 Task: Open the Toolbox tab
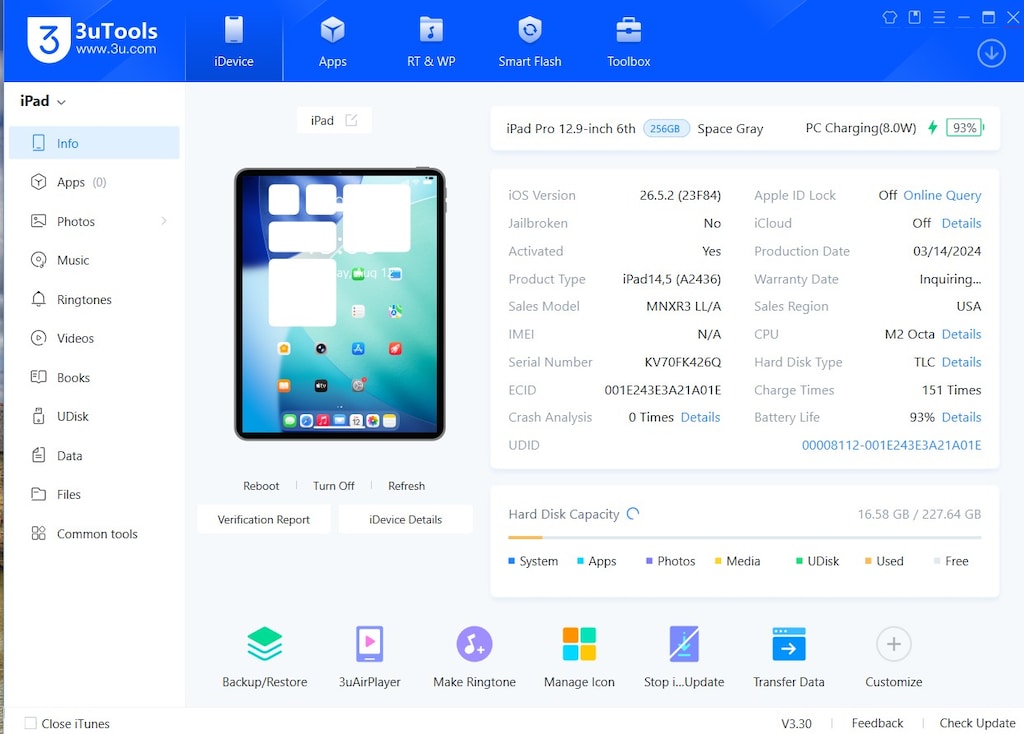coord(628,42)
